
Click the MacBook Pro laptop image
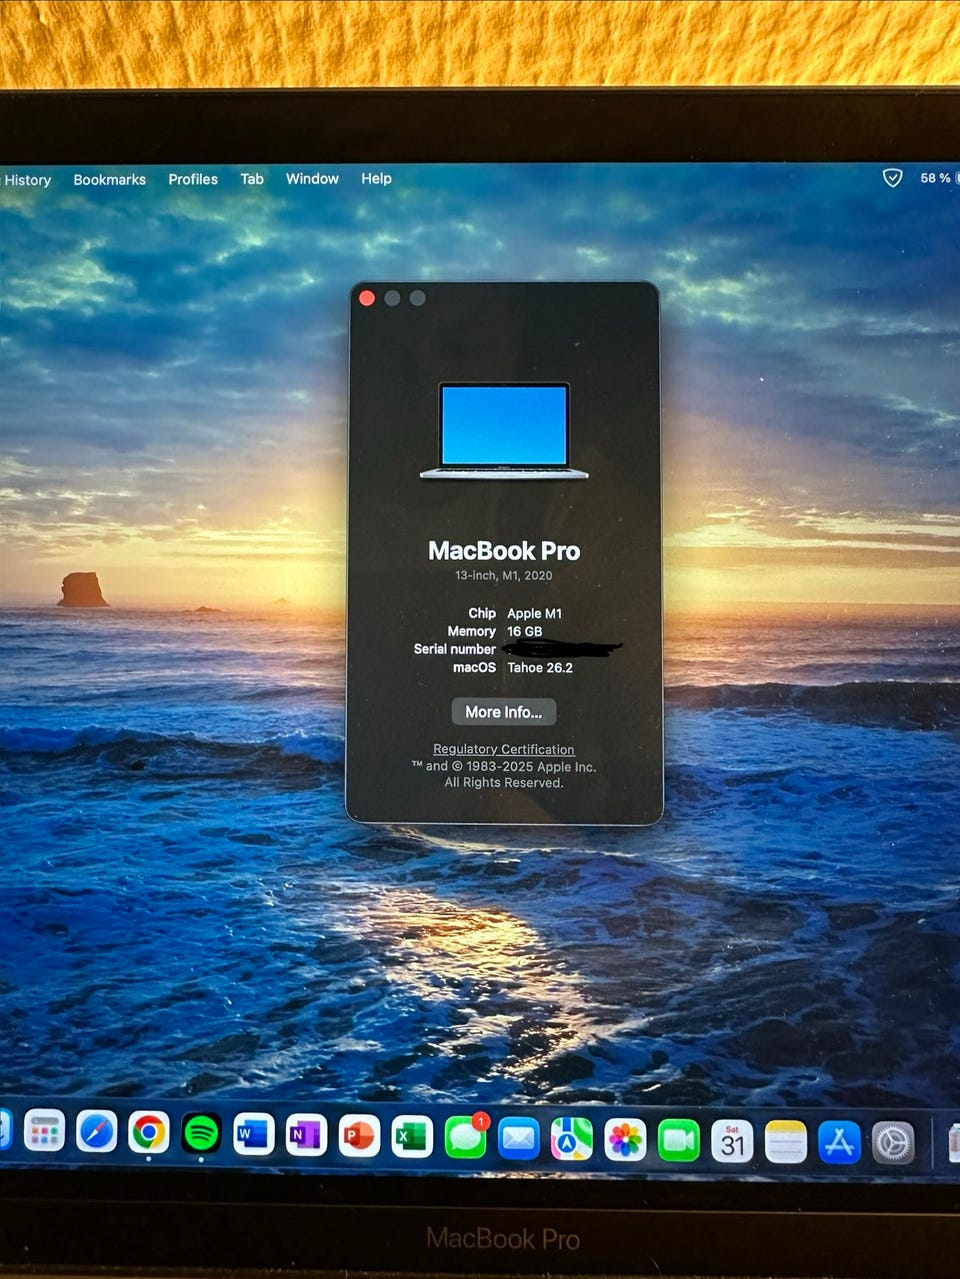pyautogui.click(x=504, y=431)
